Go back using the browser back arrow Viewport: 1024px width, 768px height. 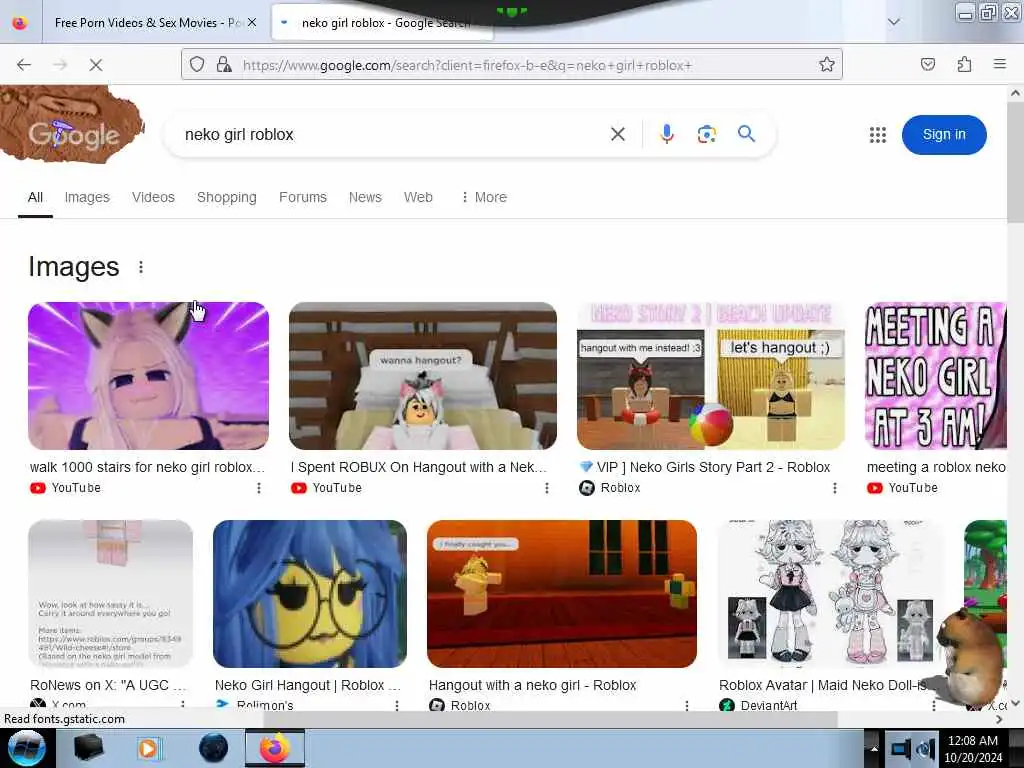[x=24, y=65]
